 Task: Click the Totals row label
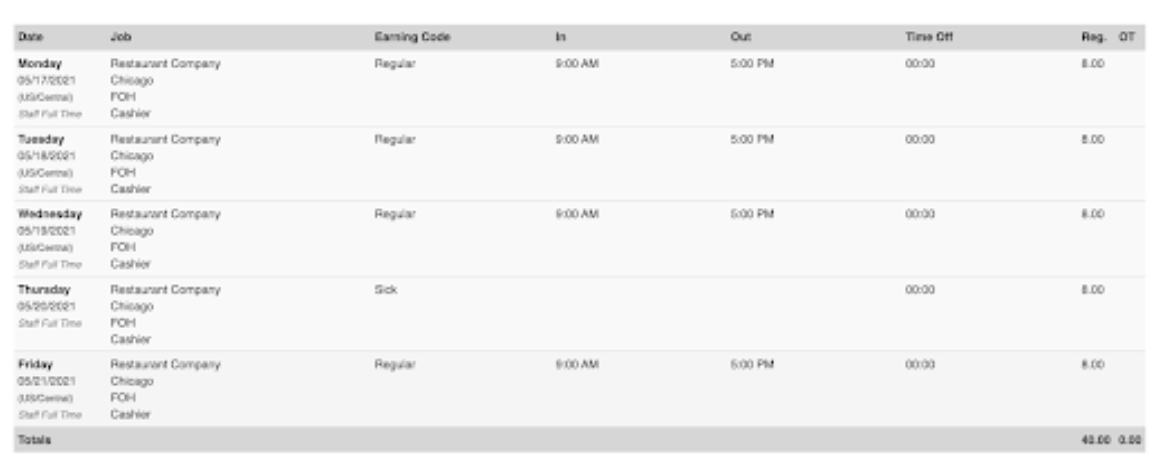34,439
